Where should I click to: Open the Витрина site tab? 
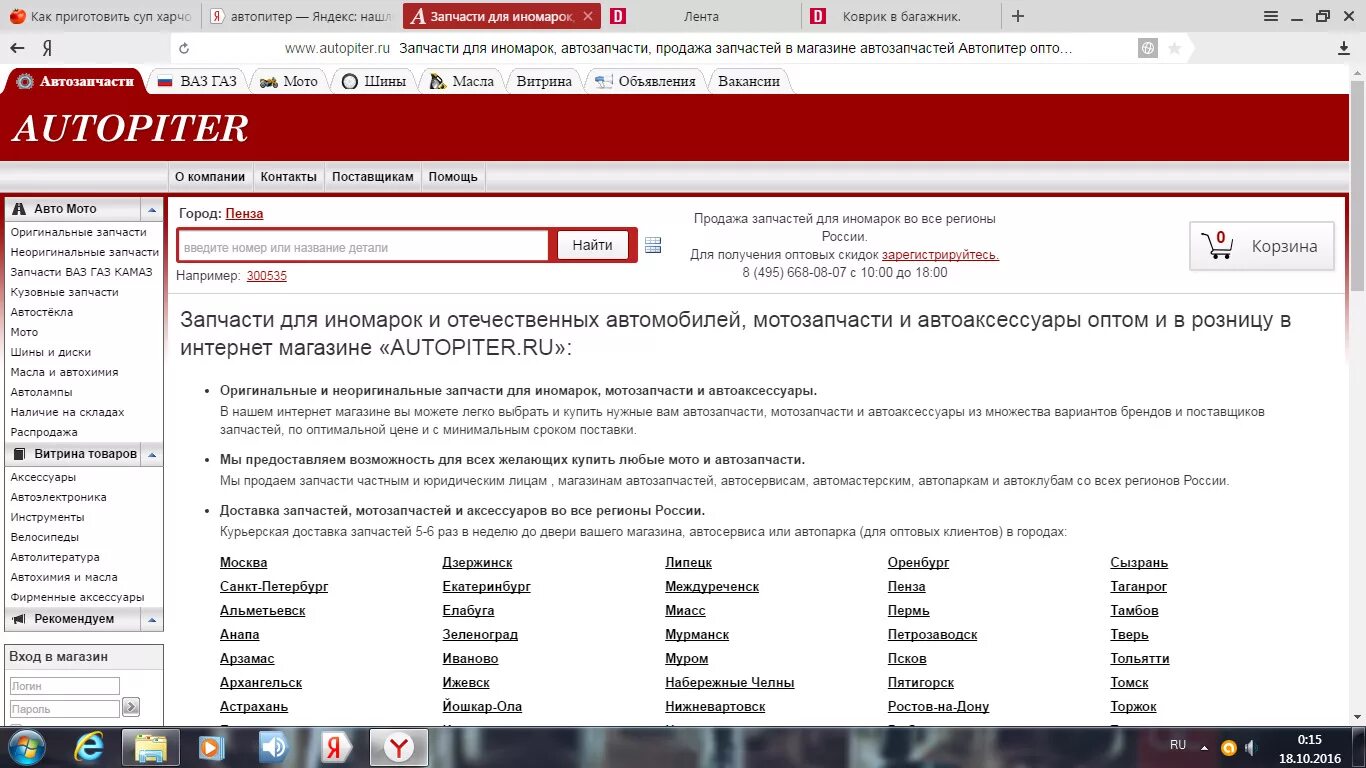(x=544, y=81)
